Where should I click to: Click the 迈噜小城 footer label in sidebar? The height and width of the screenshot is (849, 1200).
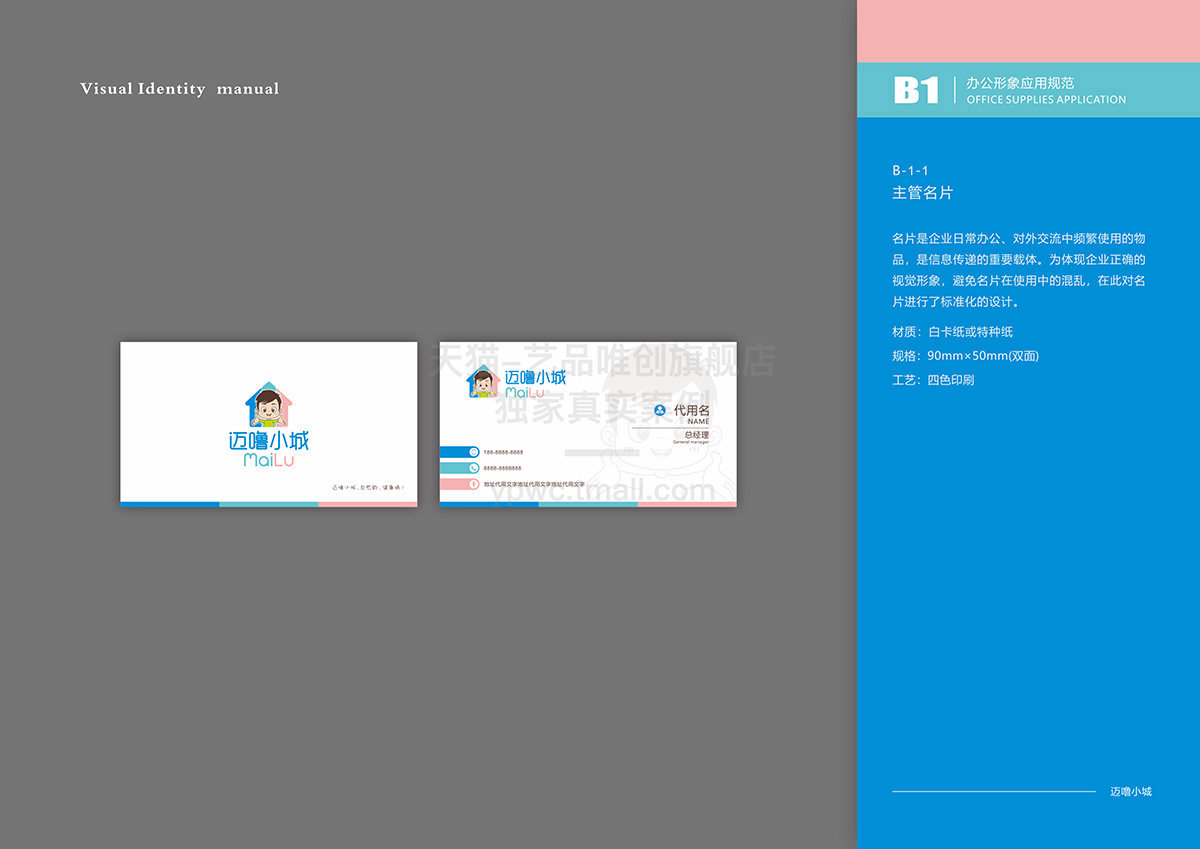pos(1130,791)
